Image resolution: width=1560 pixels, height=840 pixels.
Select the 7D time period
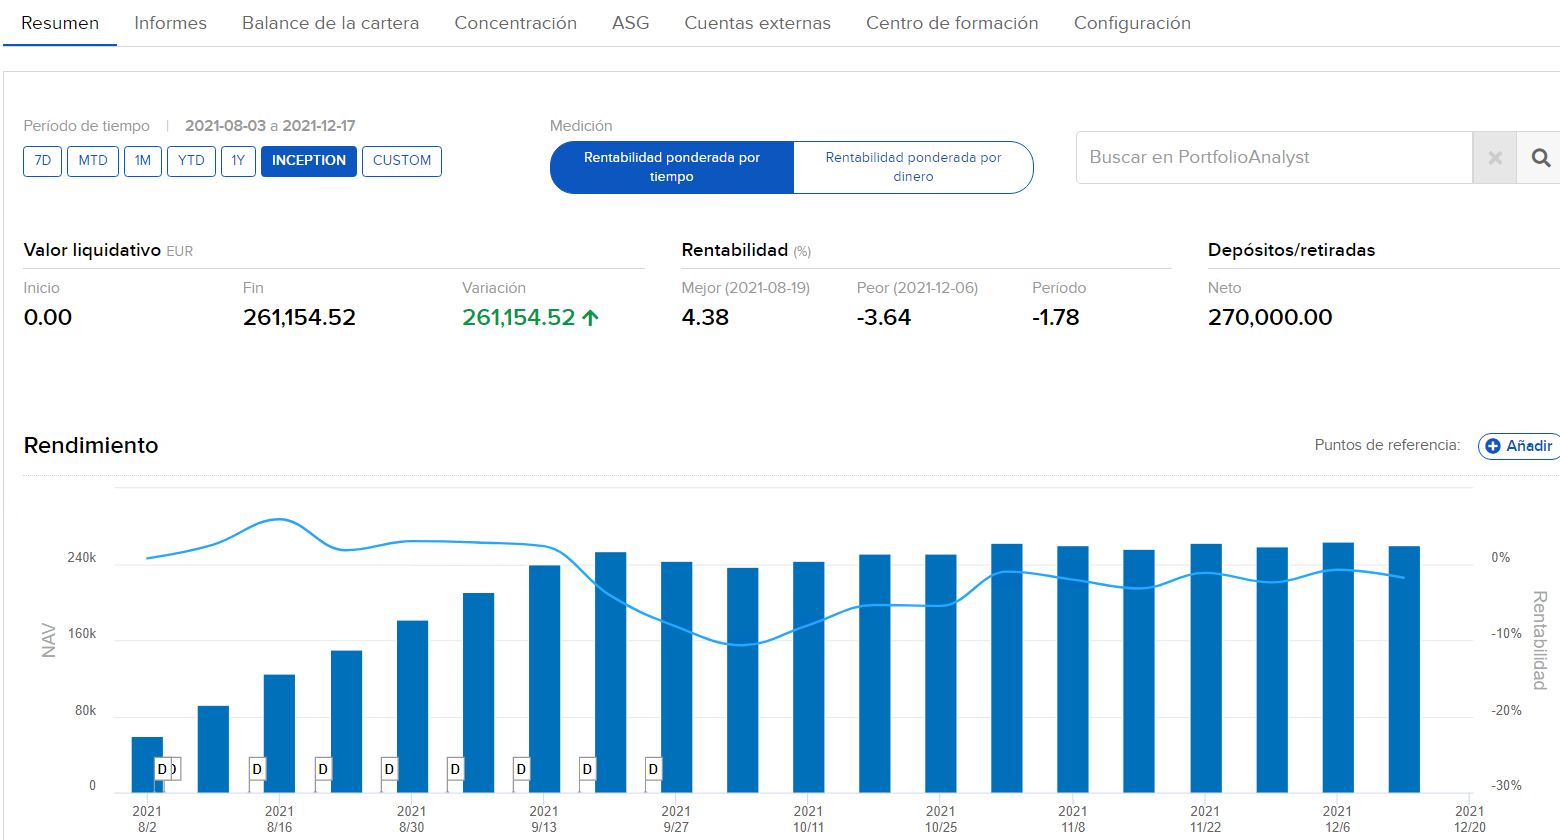click(42, 161)
